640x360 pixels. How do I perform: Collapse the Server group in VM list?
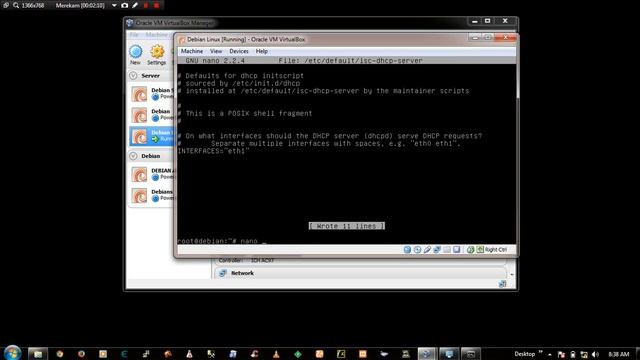pyautogui.click(x=133, y=76)
